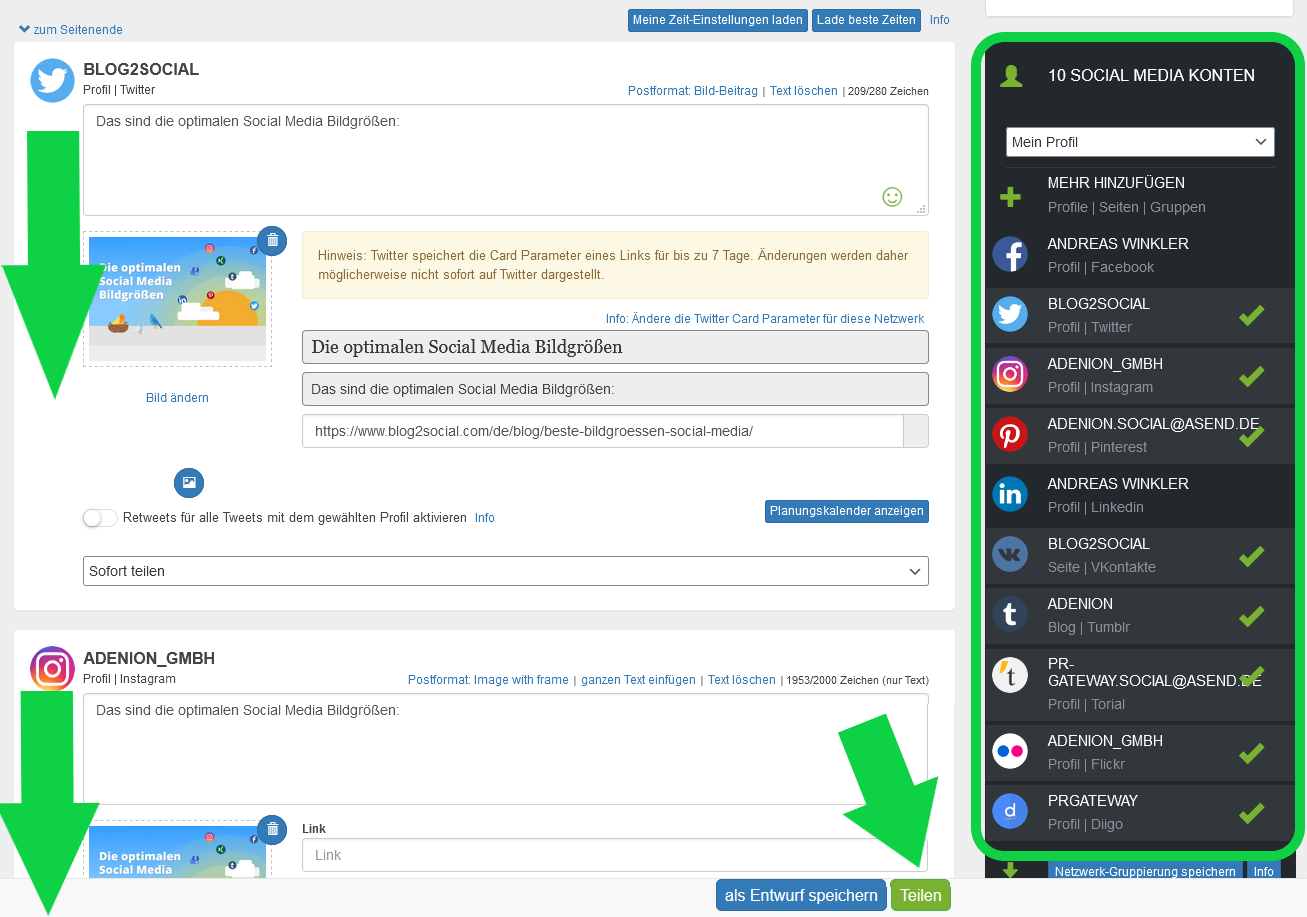The width and height of the screenshot is (1307, 917).
Task: Click the green Teilen button
Action: click(921, 895)
